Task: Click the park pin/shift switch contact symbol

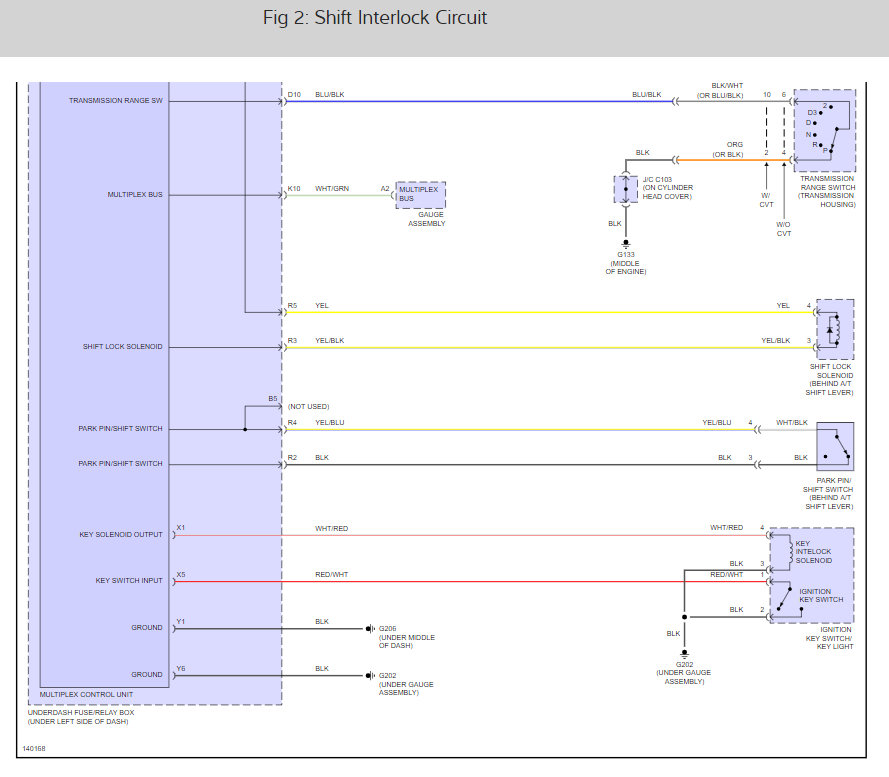Action: 835,446
